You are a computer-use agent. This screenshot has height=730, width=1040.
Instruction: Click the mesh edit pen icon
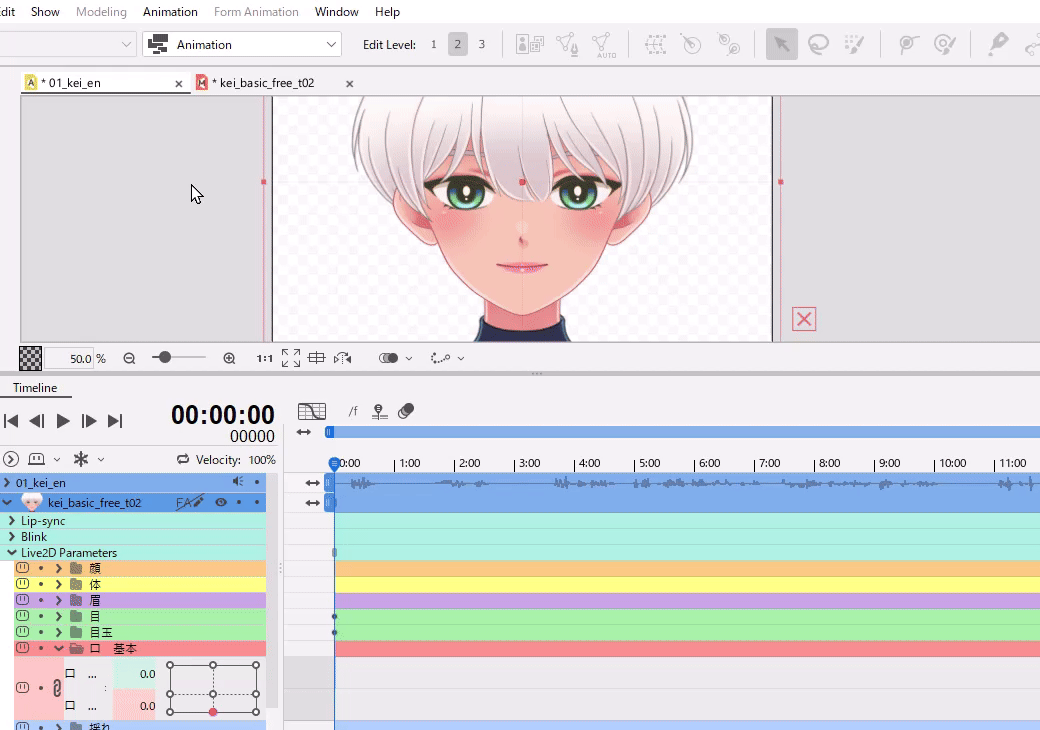[x=567, y=44]
